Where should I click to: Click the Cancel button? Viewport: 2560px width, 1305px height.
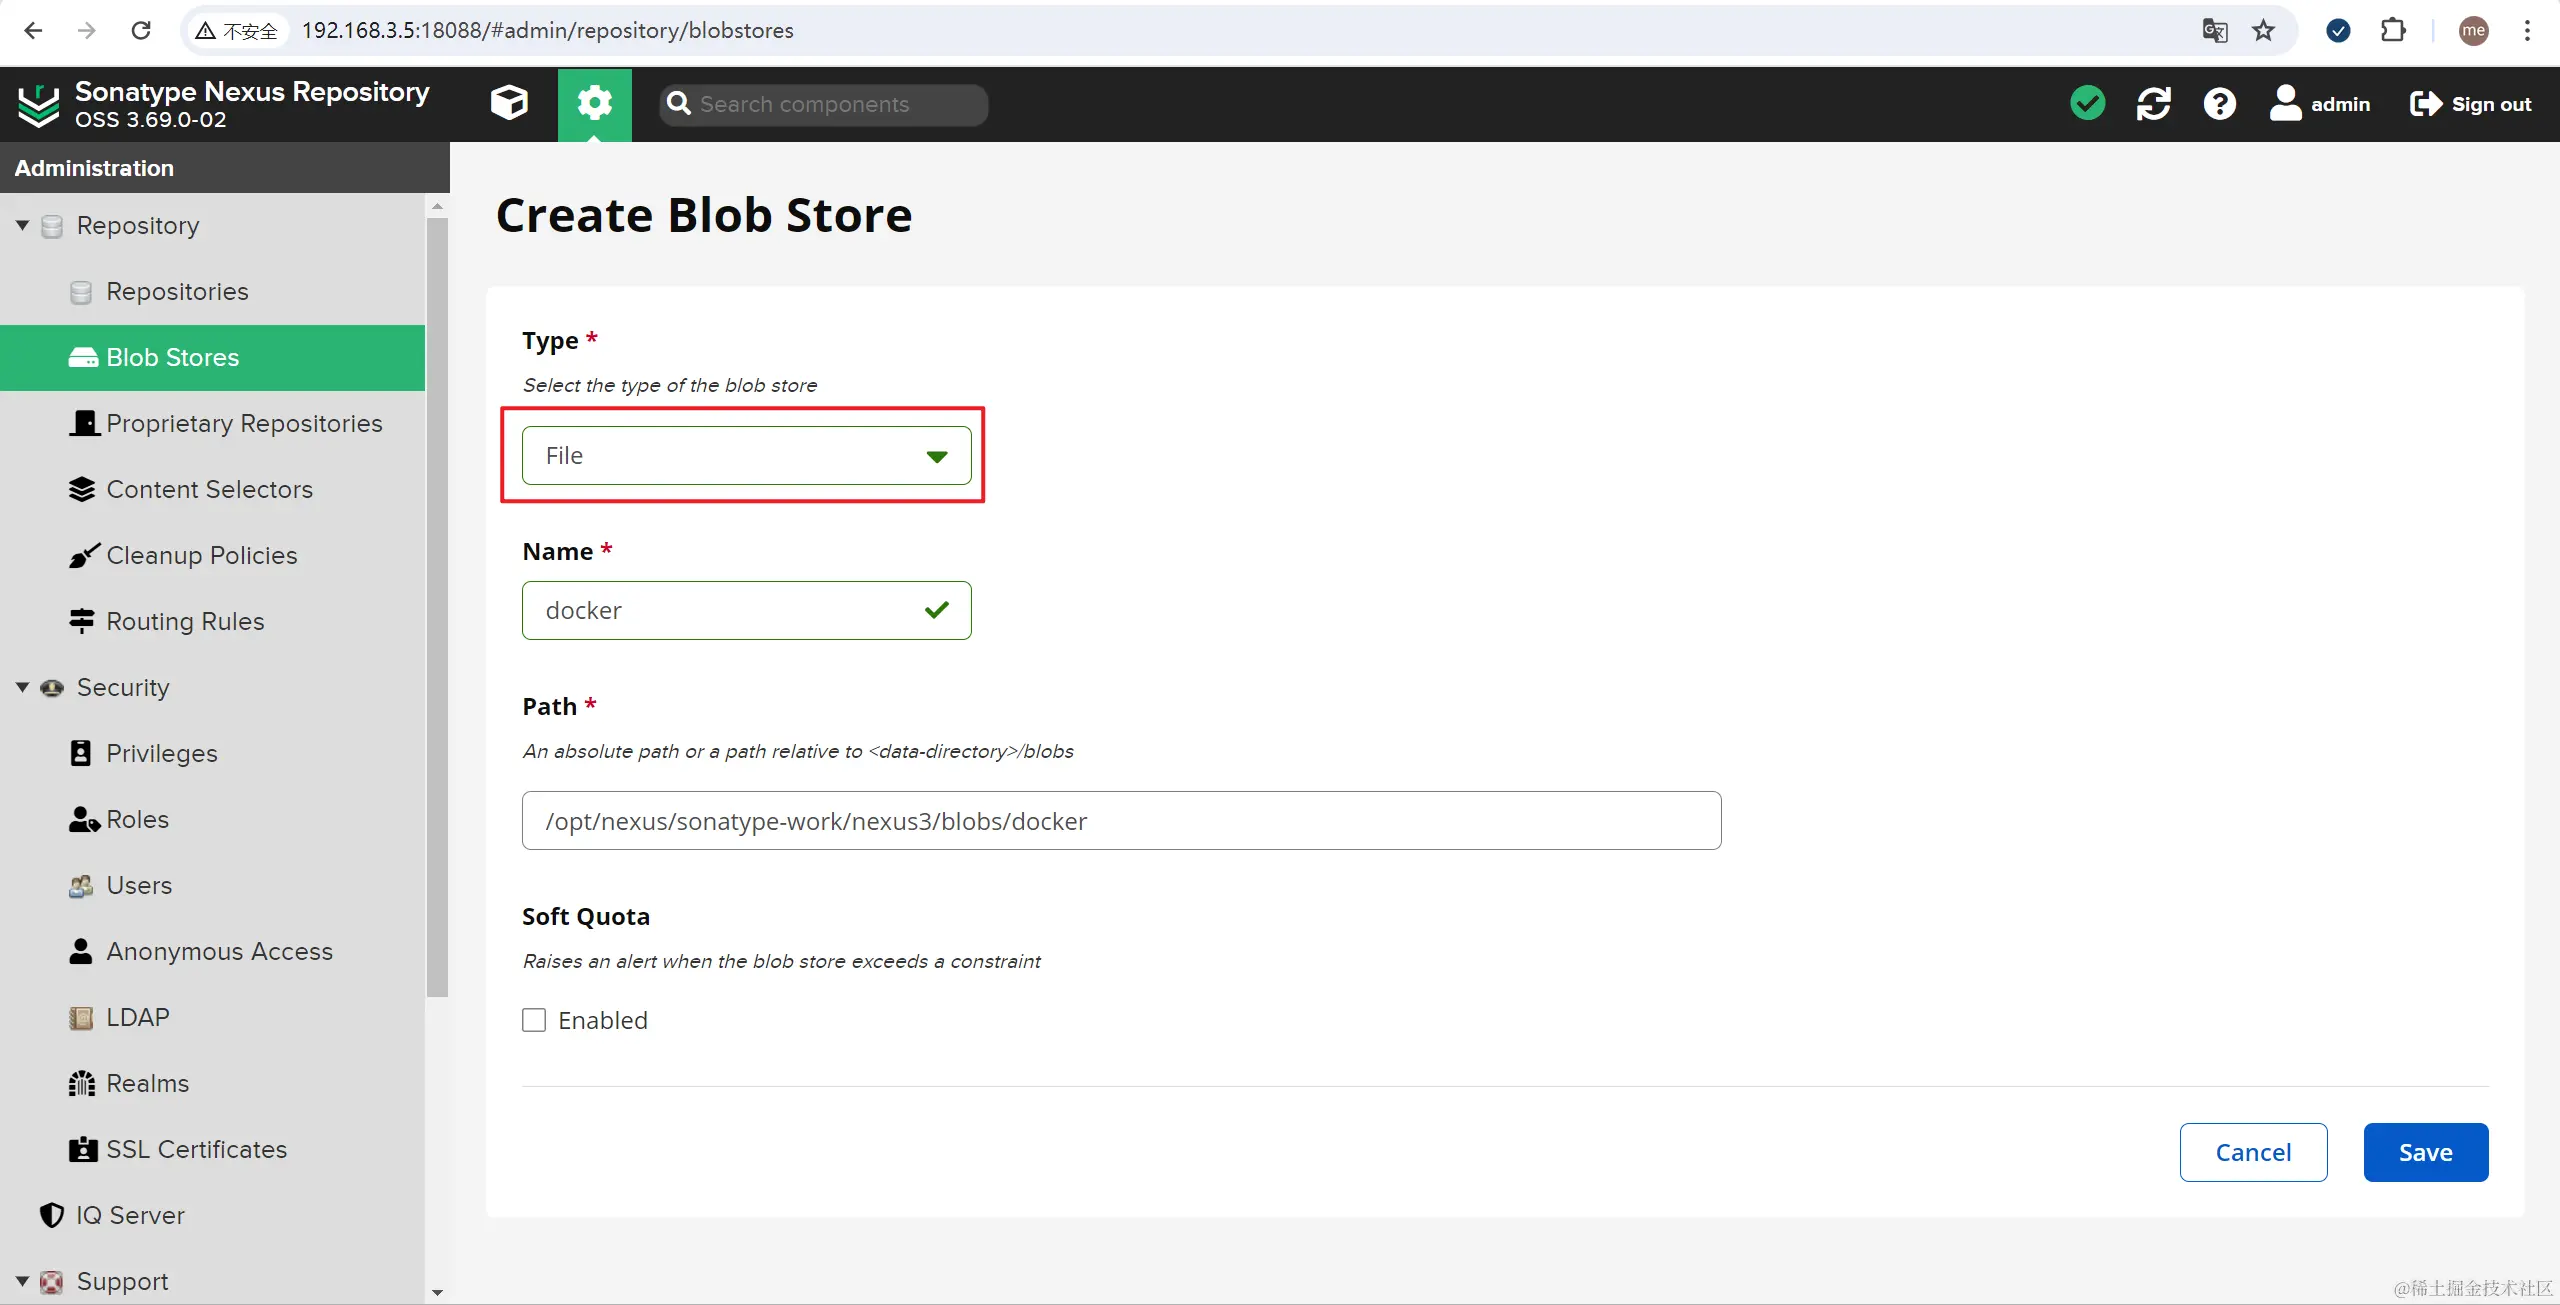[2253, 1152]
